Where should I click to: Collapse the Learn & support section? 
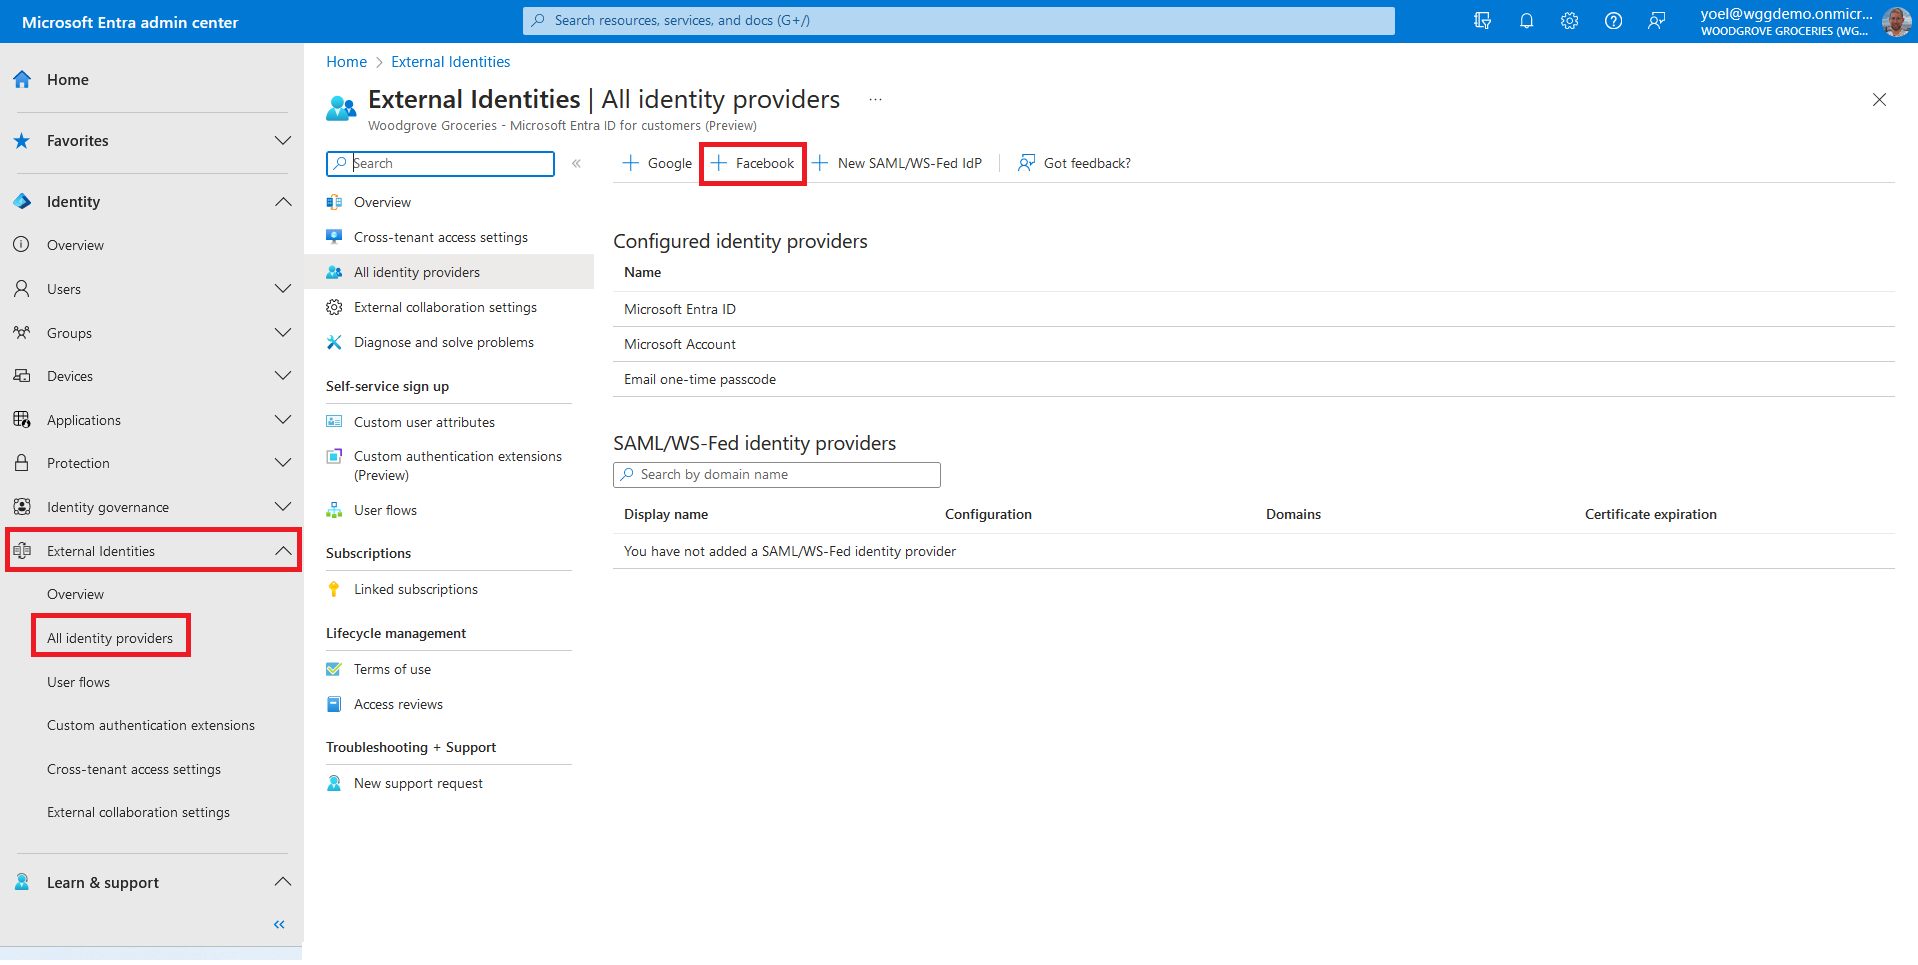point(283,882)
